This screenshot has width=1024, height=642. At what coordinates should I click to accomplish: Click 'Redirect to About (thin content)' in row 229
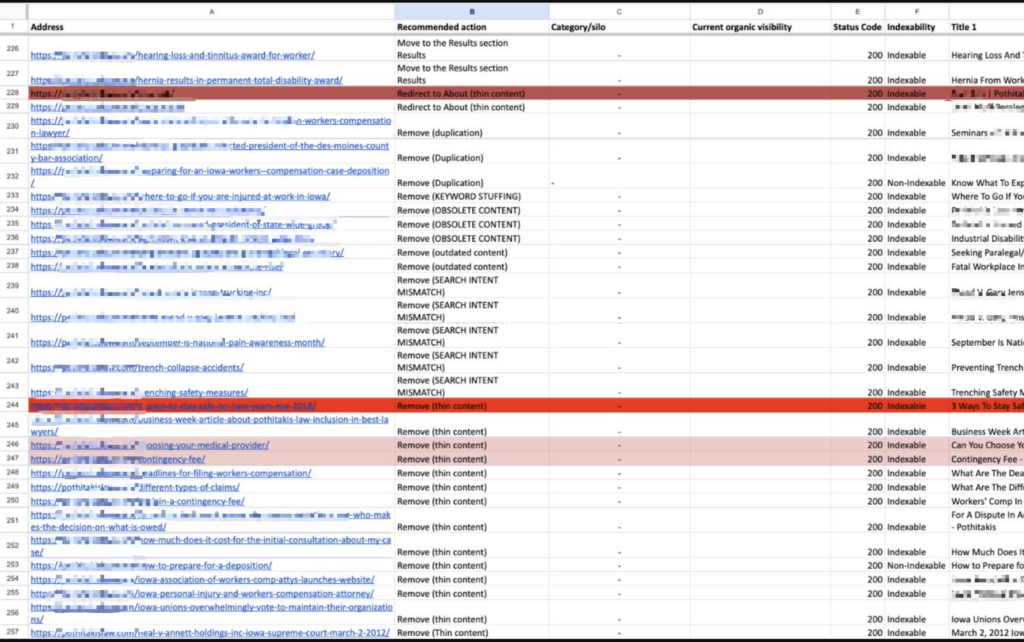(461, 107)
